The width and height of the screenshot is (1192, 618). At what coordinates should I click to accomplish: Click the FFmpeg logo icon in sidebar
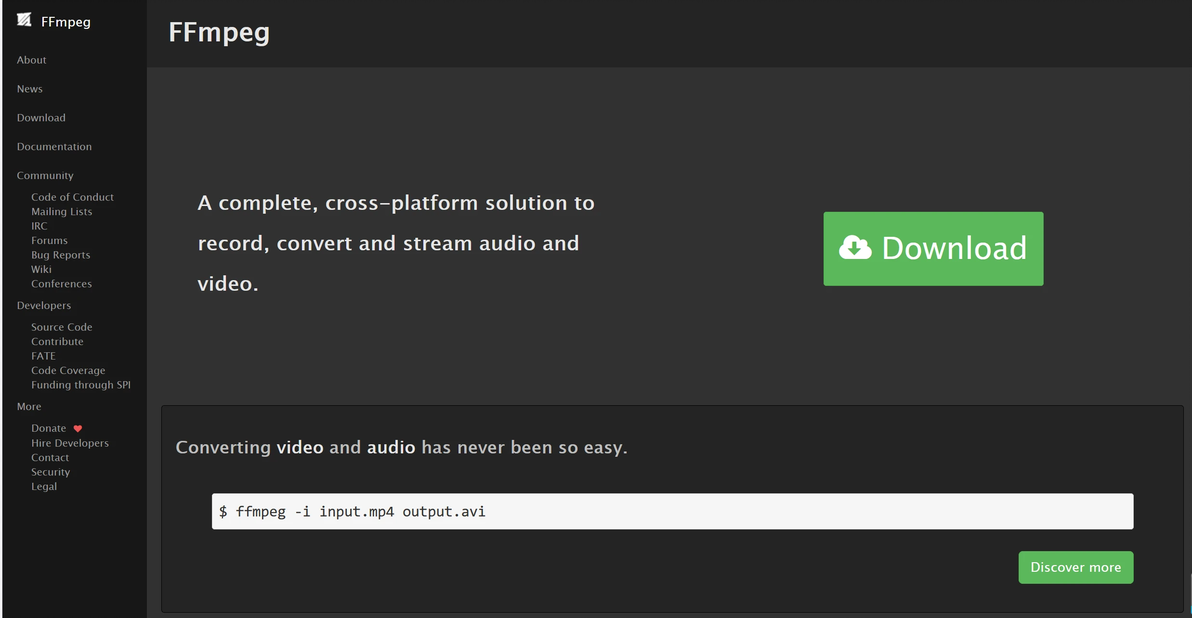tap(24, 21)
